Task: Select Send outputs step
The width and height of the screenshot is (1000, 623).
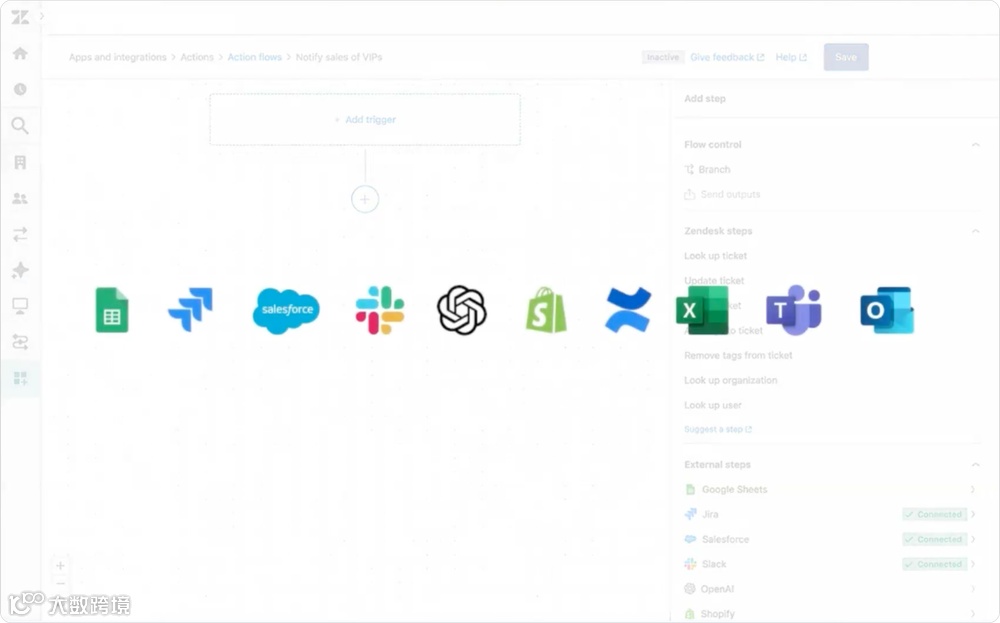Action: tap(722, 194)
